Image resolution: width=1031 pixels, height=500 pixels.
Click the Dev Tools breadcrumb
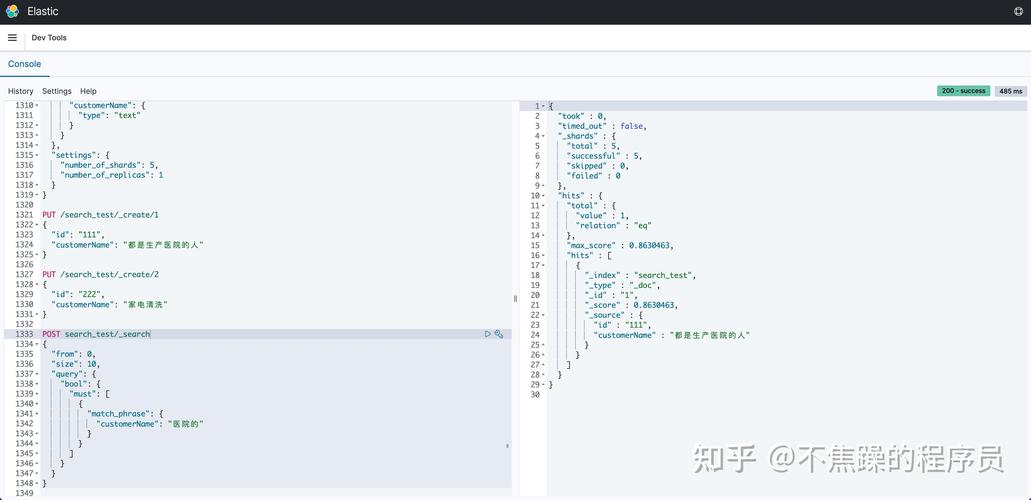click(x=49, y=38)
